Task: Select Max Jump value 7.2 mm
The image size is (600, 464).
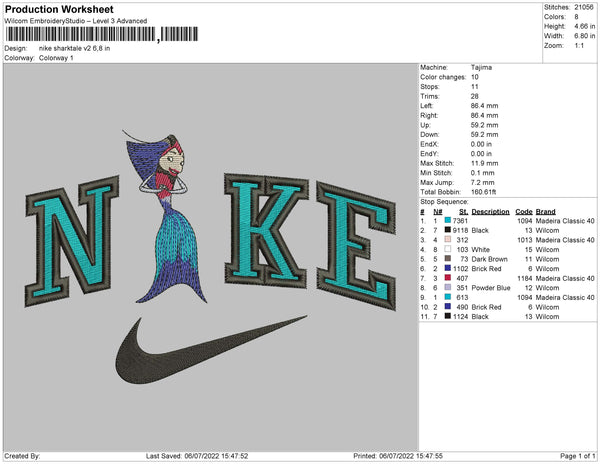Action: pos(483,182)
